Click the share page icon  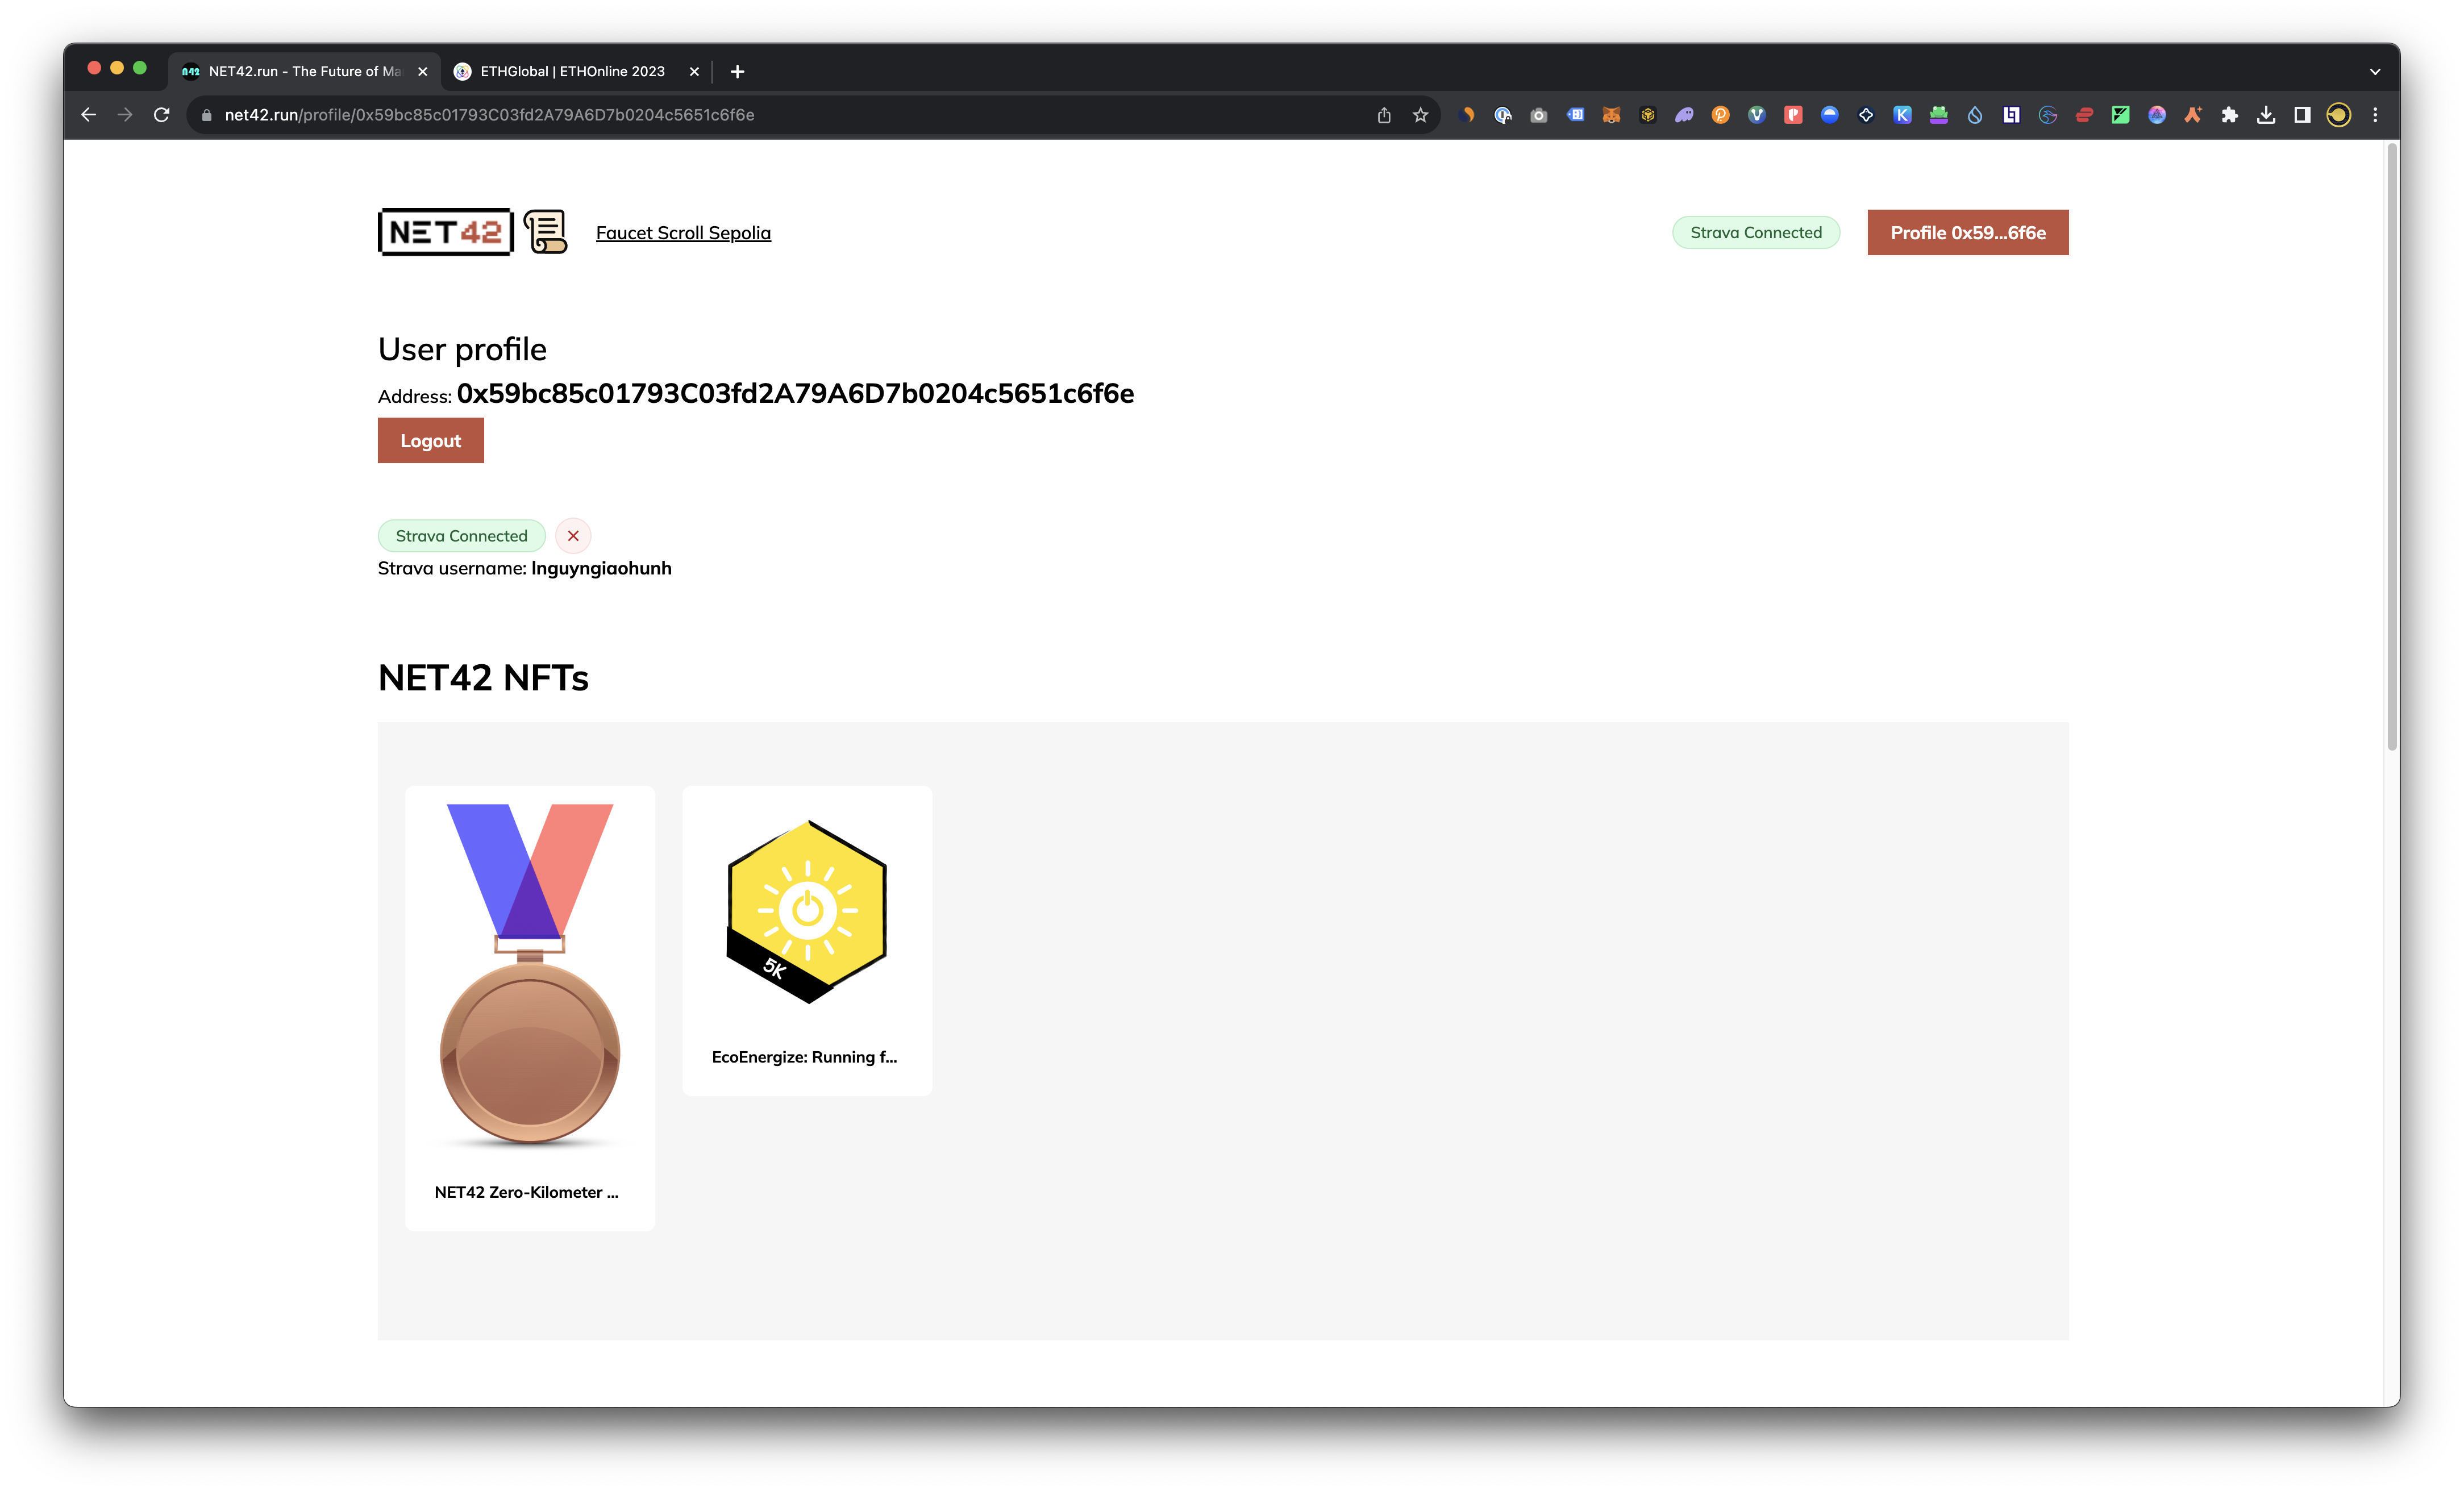pyautogui.click(x=1384, y=115)
